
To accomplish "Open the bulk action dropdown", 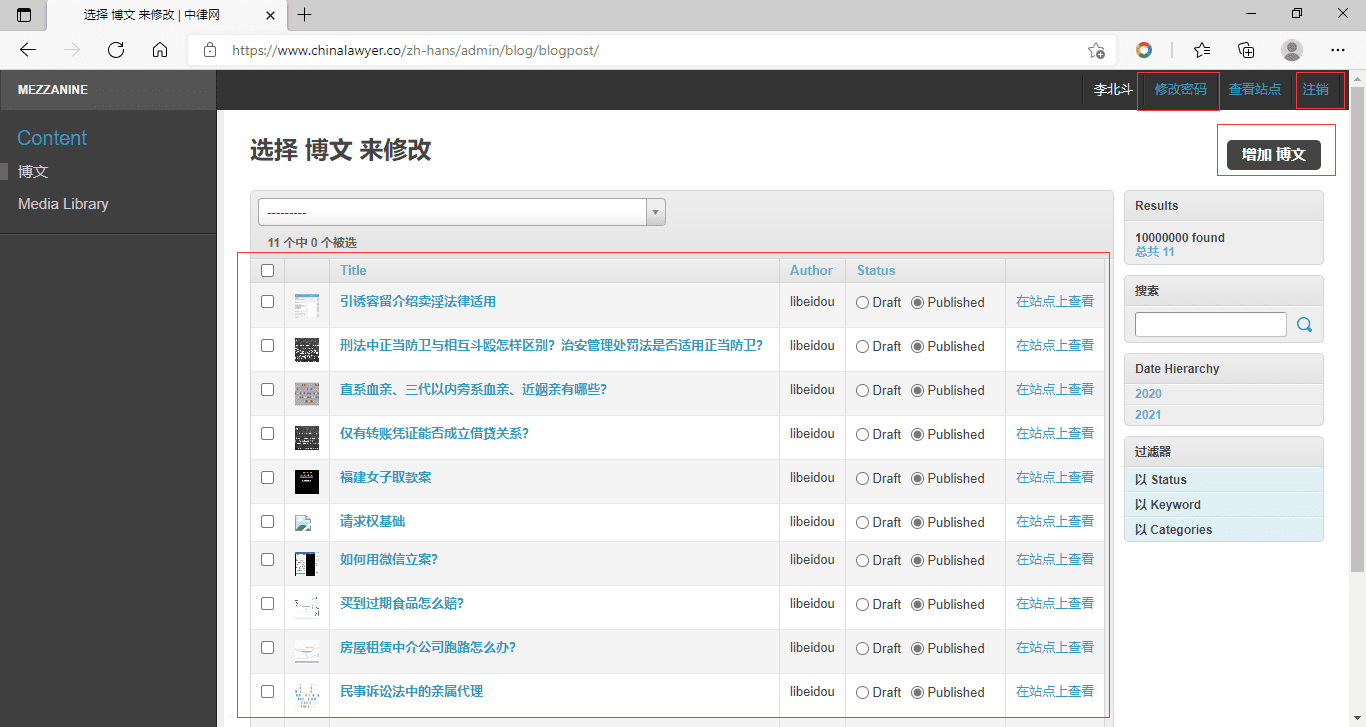I will click(462, 212).
